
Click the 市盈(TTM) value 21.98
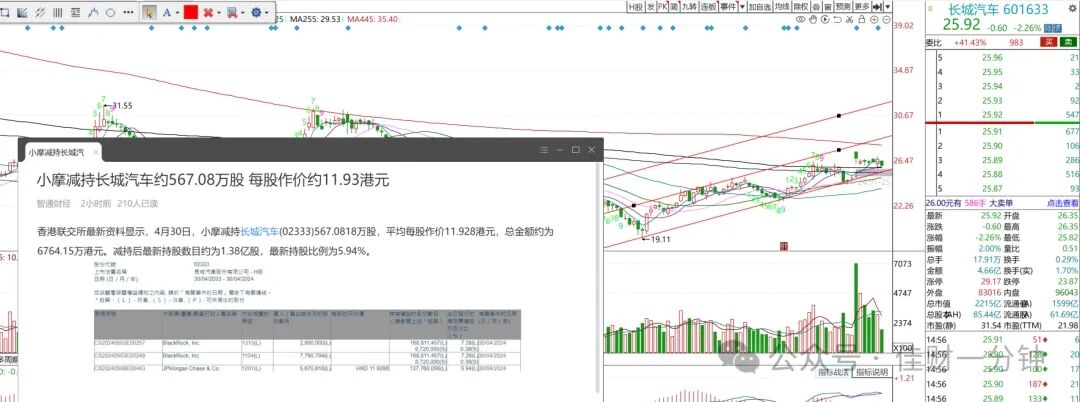tap(1068, 325)
